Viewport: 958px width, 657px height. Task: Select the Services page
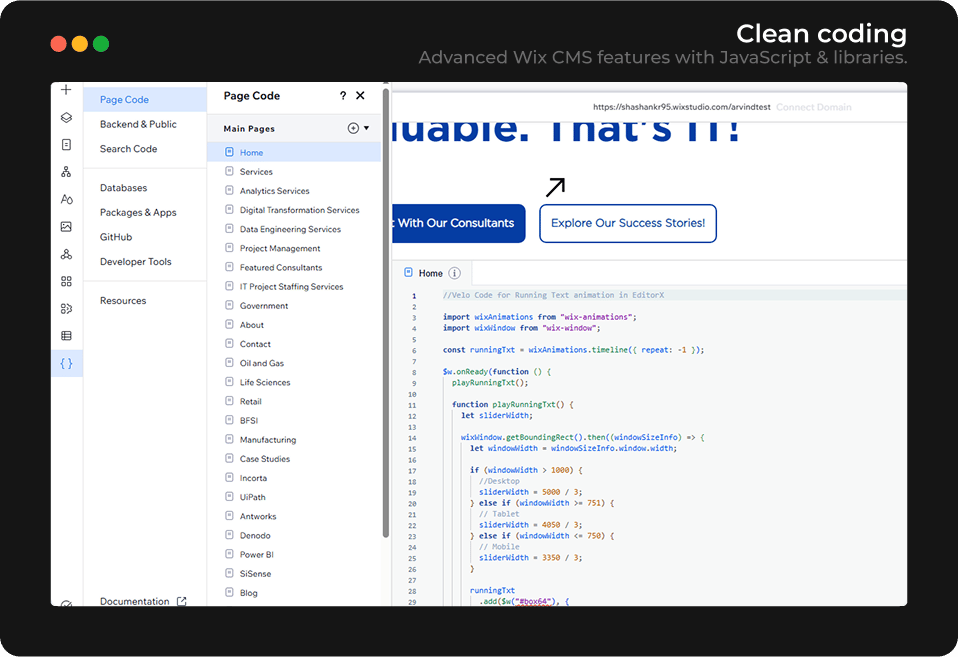point(294,172)
